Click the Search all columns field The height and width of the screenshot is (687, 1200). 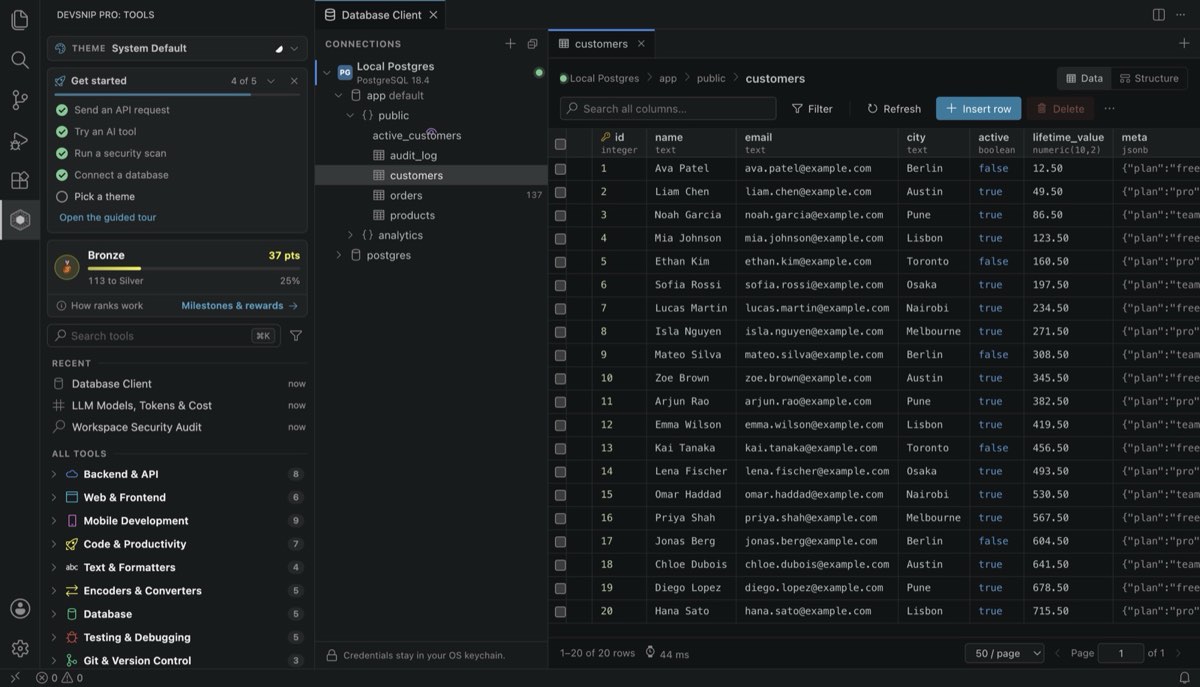point(668,109)
